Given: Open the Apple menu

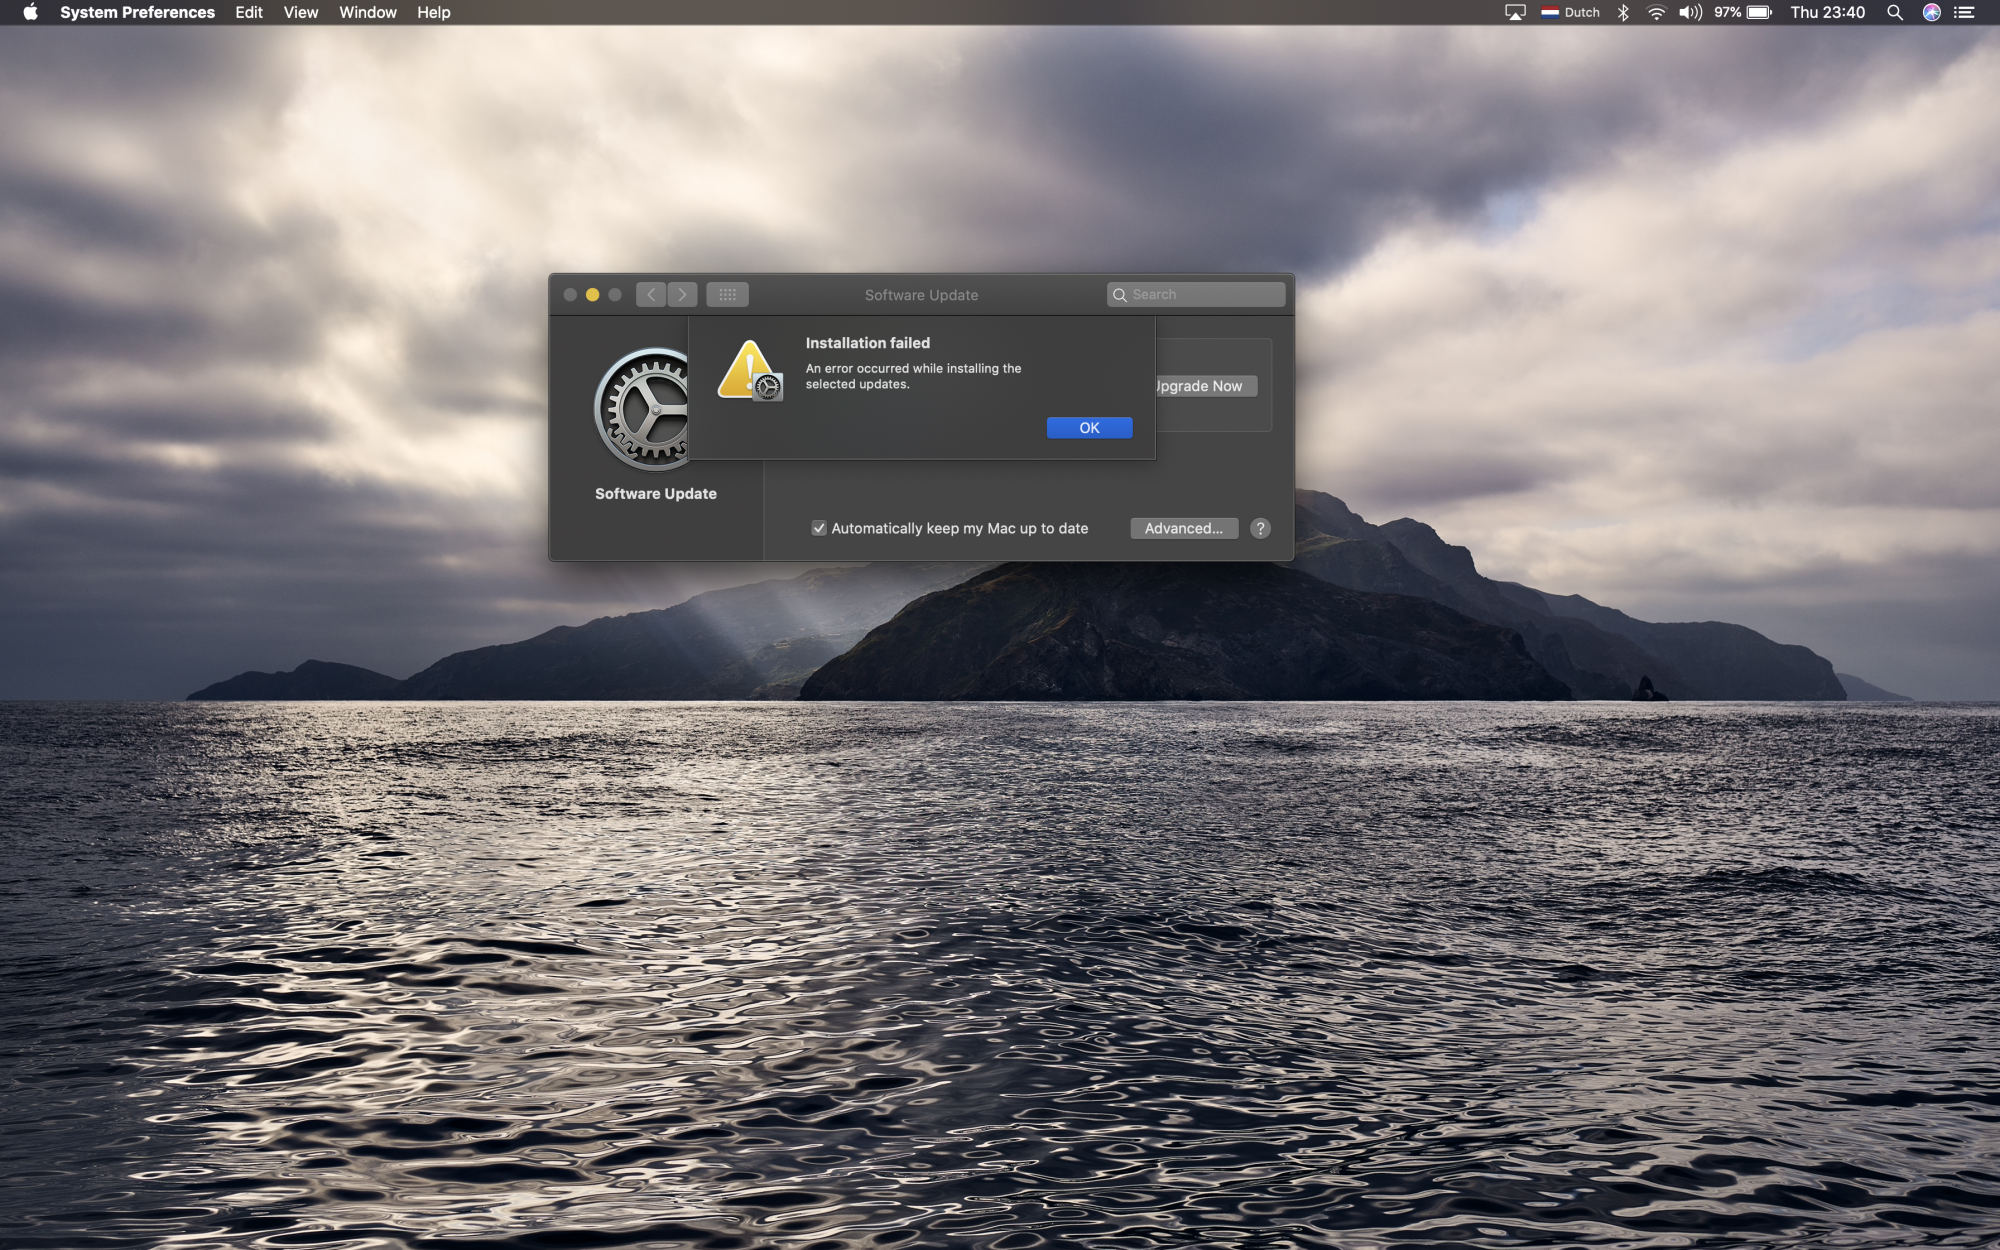Looking at the screenshot, I should tap(30, 12).
